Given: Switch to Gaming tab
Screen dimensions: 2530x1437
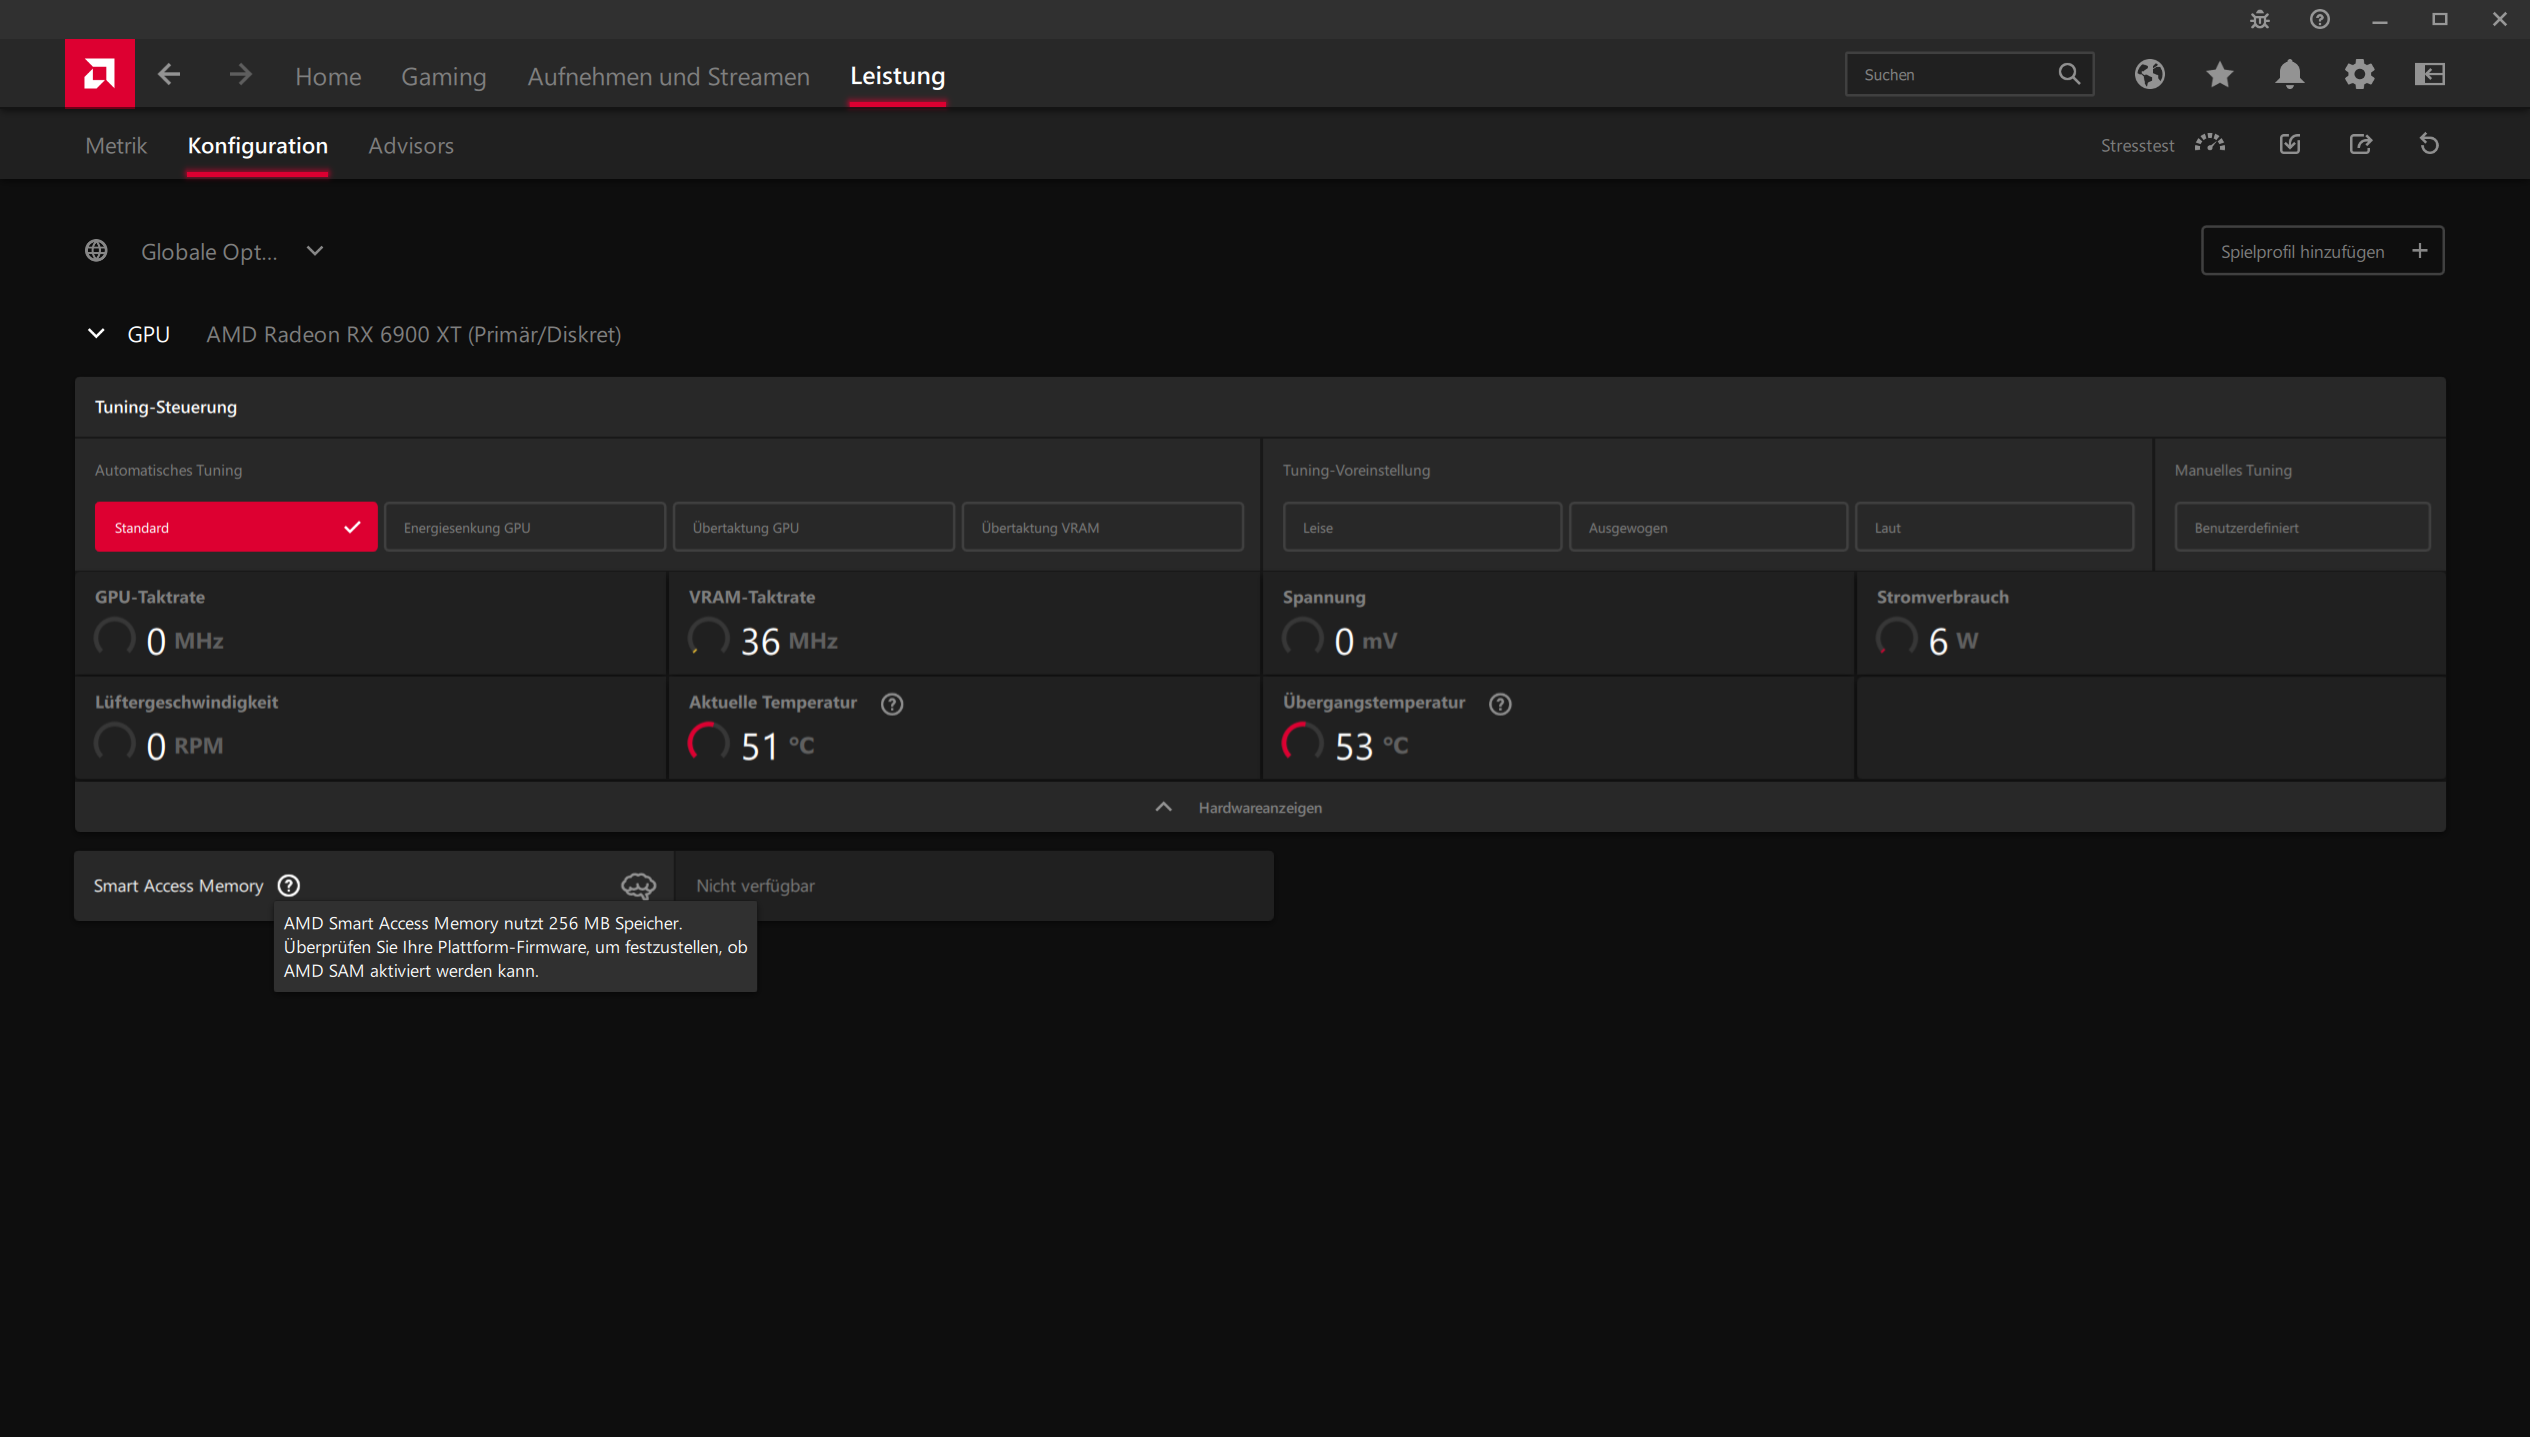Looking at the screenshot, I should 443,76.
